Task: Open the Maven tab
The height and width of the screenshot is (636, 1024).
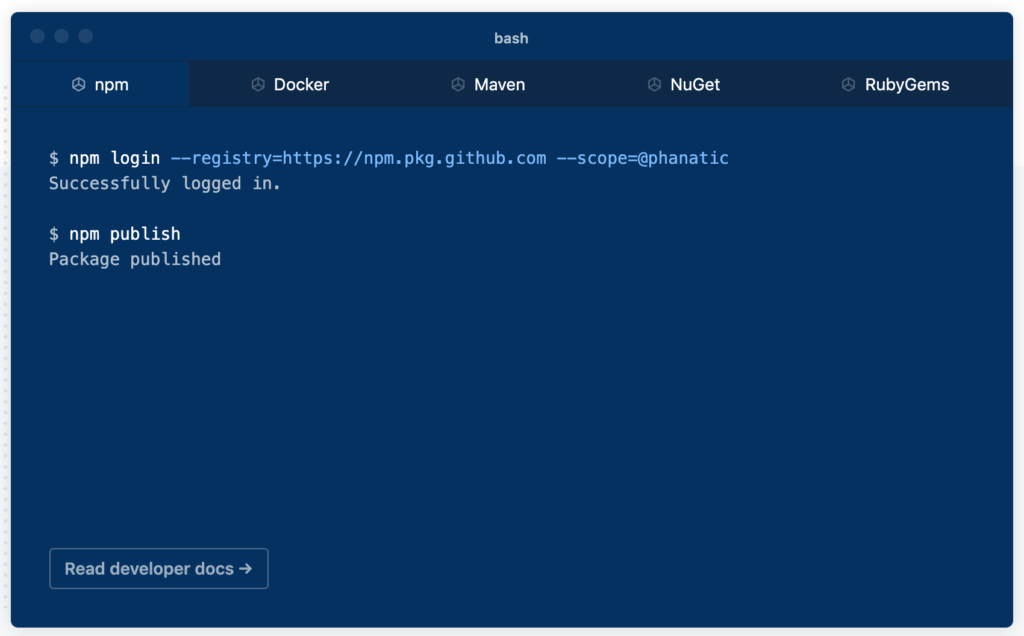Action: point(488,85)
